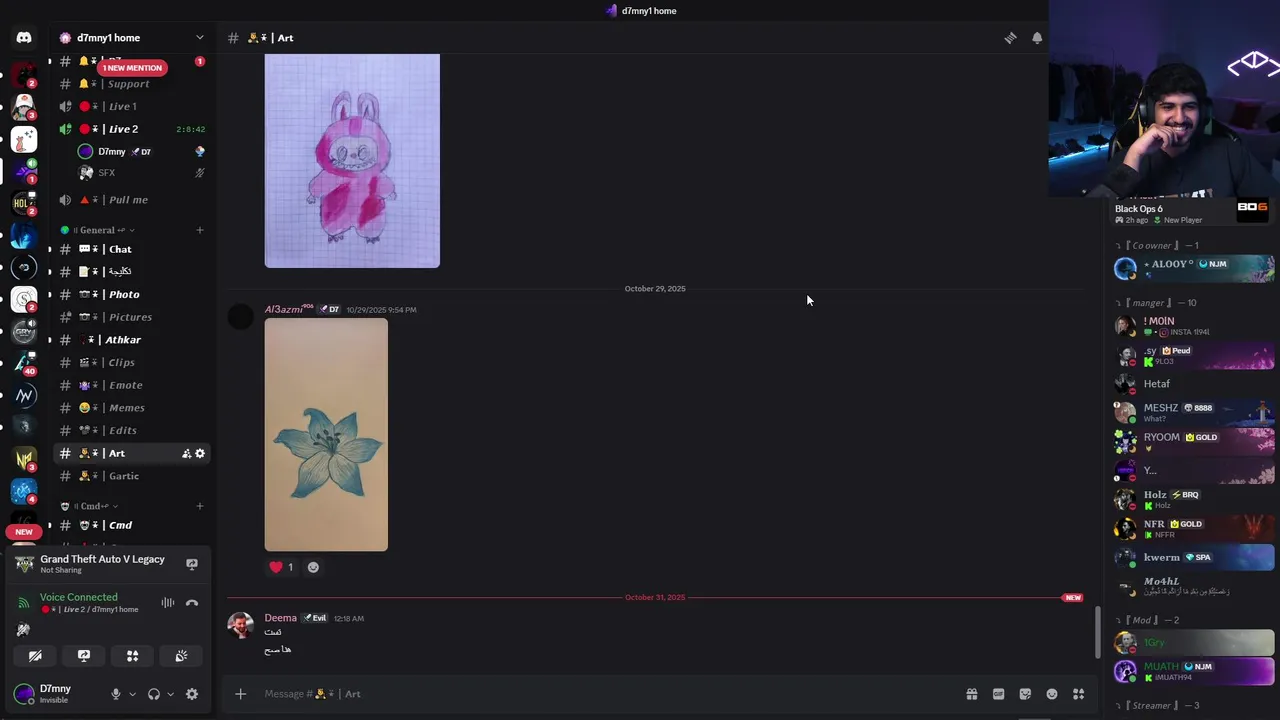
Task: Open member RYOOM in member list
Action: 1194,440
